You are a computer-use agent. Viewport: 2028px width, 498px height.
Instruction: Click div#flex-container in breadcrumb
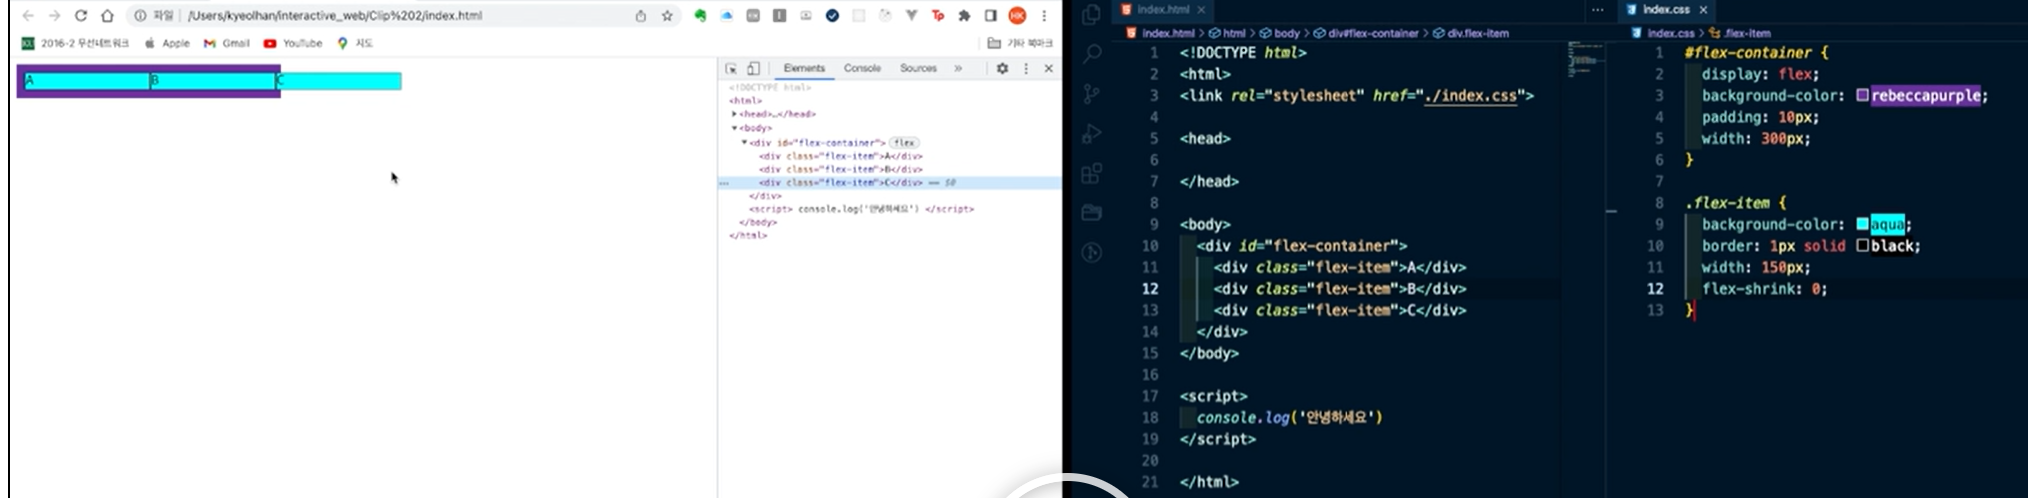pyautogui.click(x=1366, y=33)
